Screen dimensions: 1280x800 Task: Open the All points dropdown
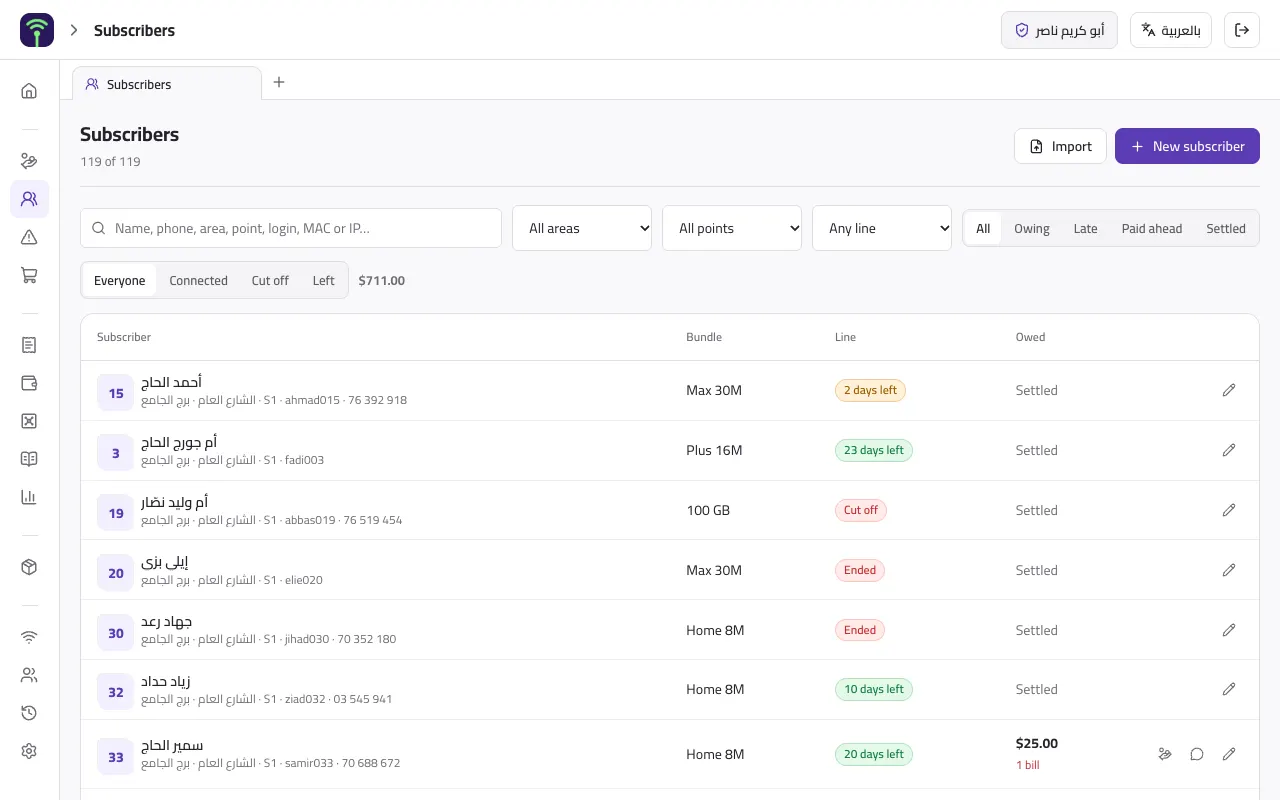[x=732, y=228]
